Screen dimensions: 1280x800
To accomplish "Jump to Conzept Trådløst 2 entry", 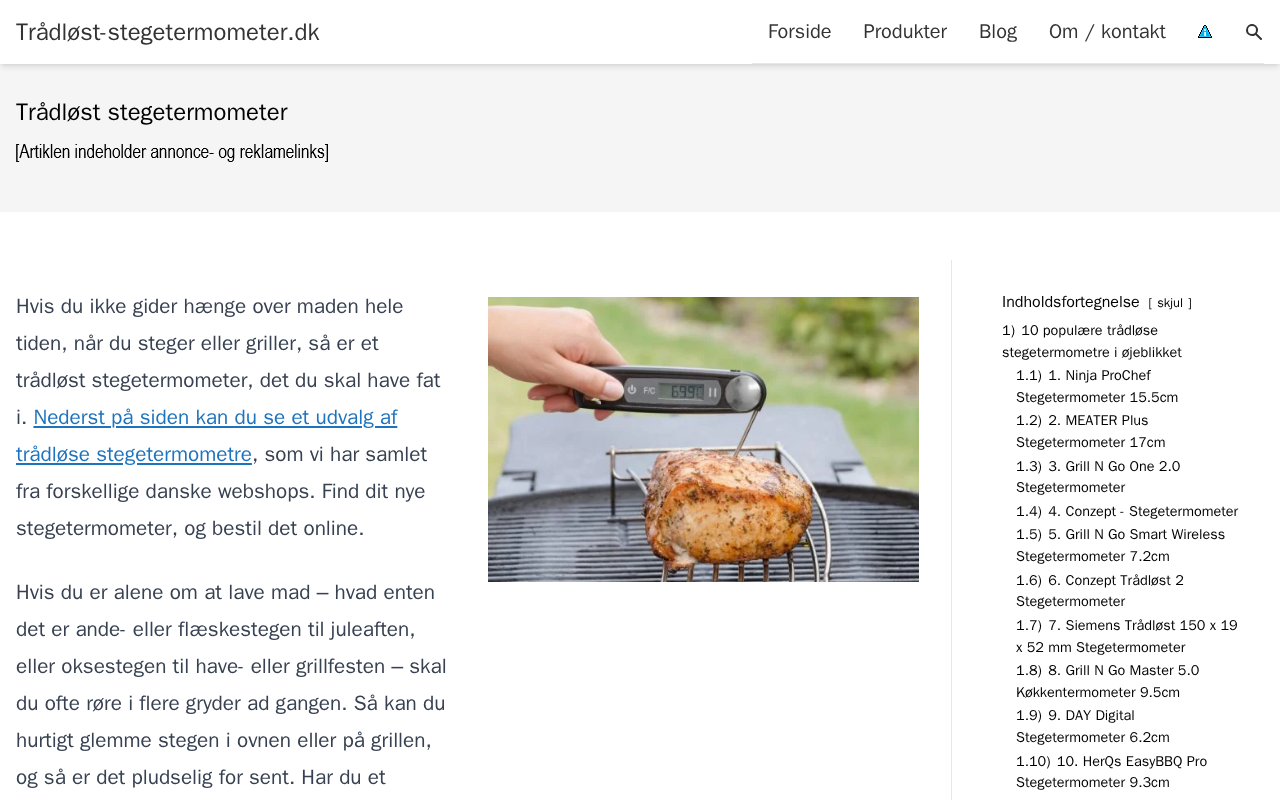I will click(x=1100, y=591).
